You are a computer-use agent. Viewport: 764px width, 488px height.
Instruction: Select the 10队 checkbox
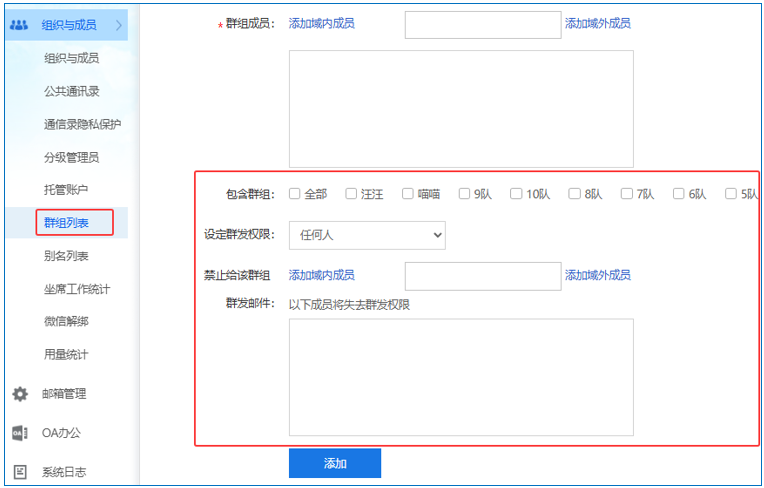pos(516,194)
